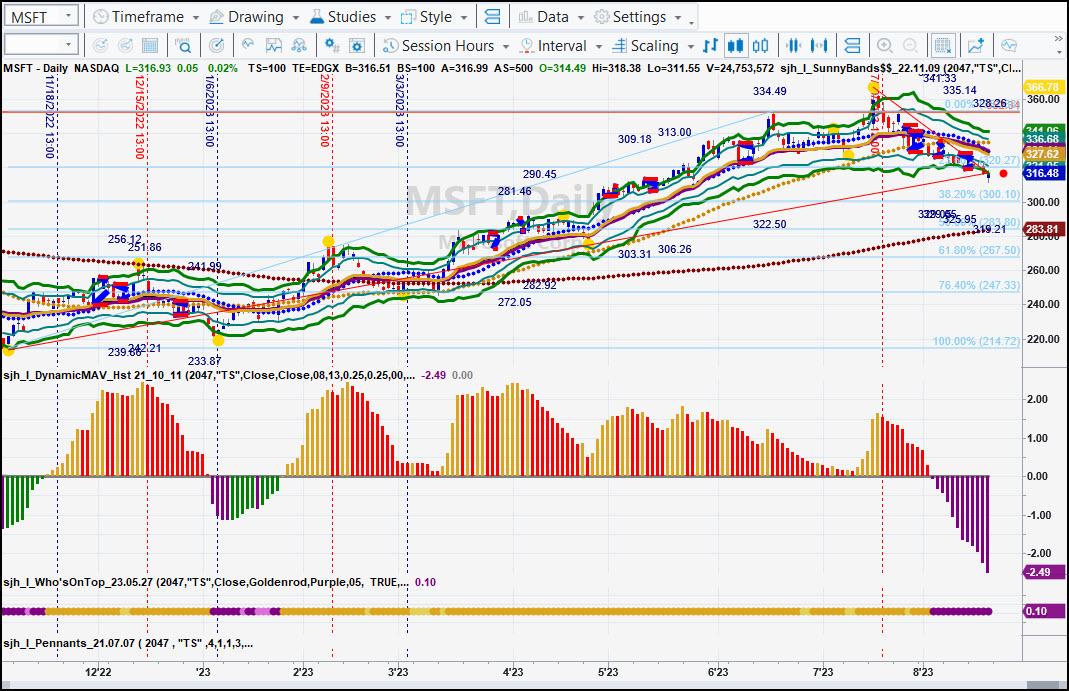Click the increase bar spacing icon
This screenshot has height=691, width=1069.
click(819, 46)
